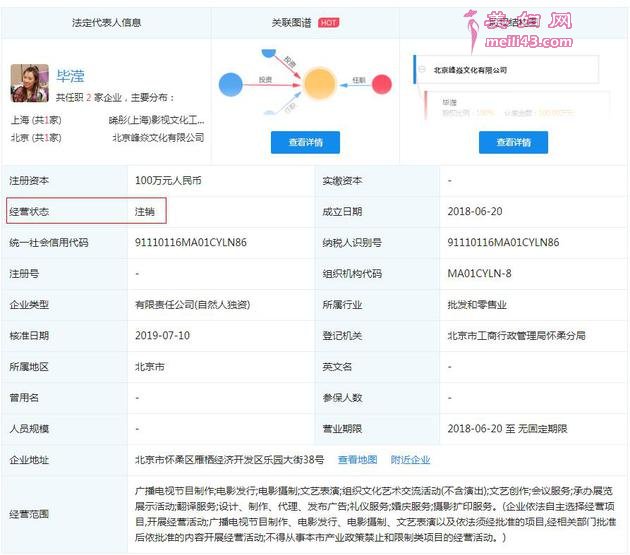
Task: Click the 北京市工商行政管理局怀柔分局 registration authority
Action: [516, 336]
